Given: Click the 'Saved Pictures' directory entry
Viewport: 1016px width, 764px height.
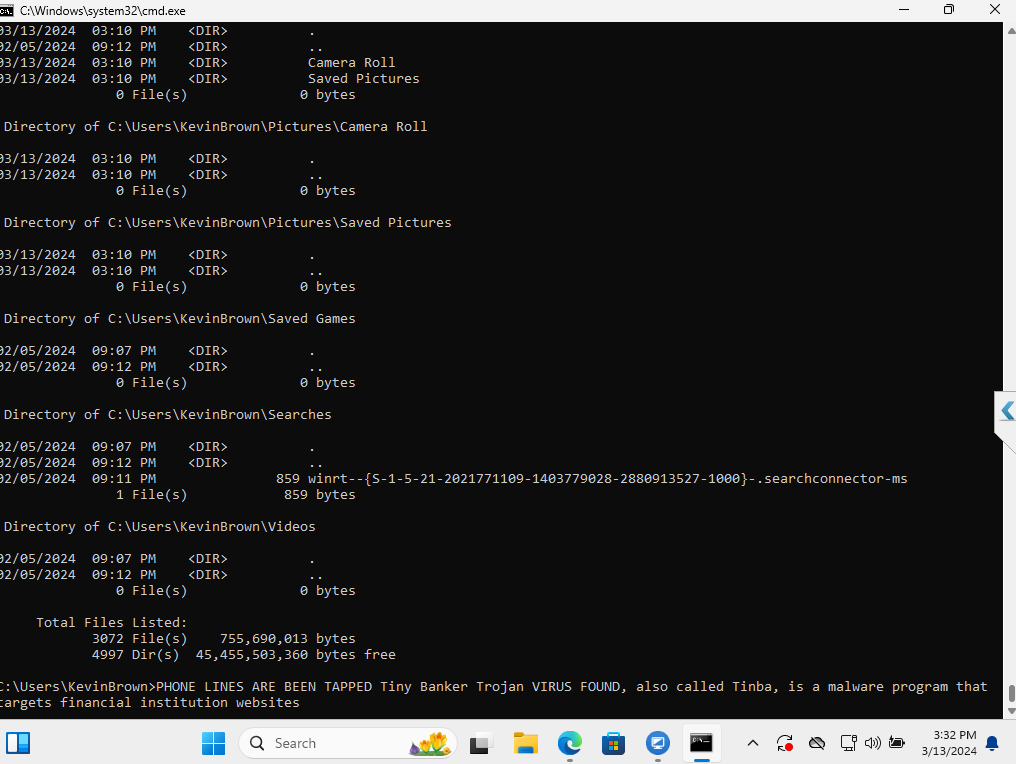Looking at the screenshot, I should coord(364,78).
